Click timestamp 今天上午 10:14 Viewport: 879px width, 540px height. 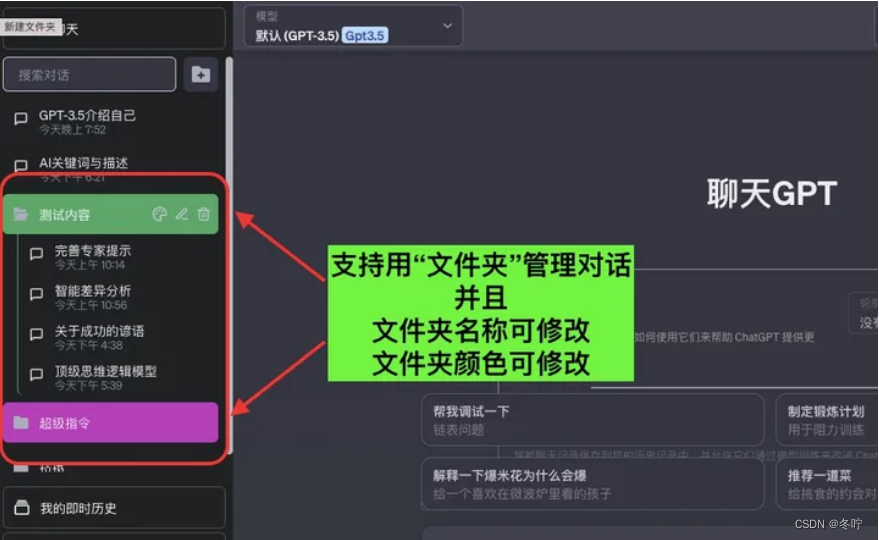click(90, 265)
